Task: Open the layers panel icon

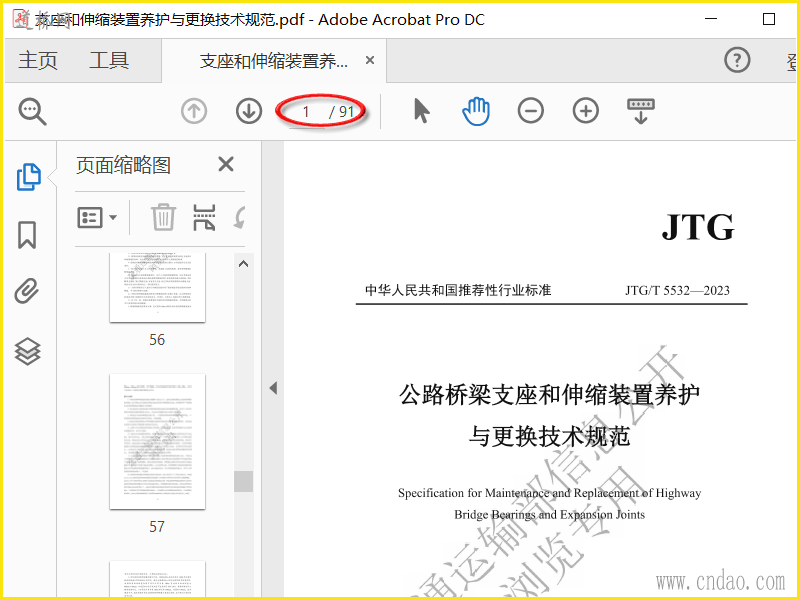Action: [28, 352]
